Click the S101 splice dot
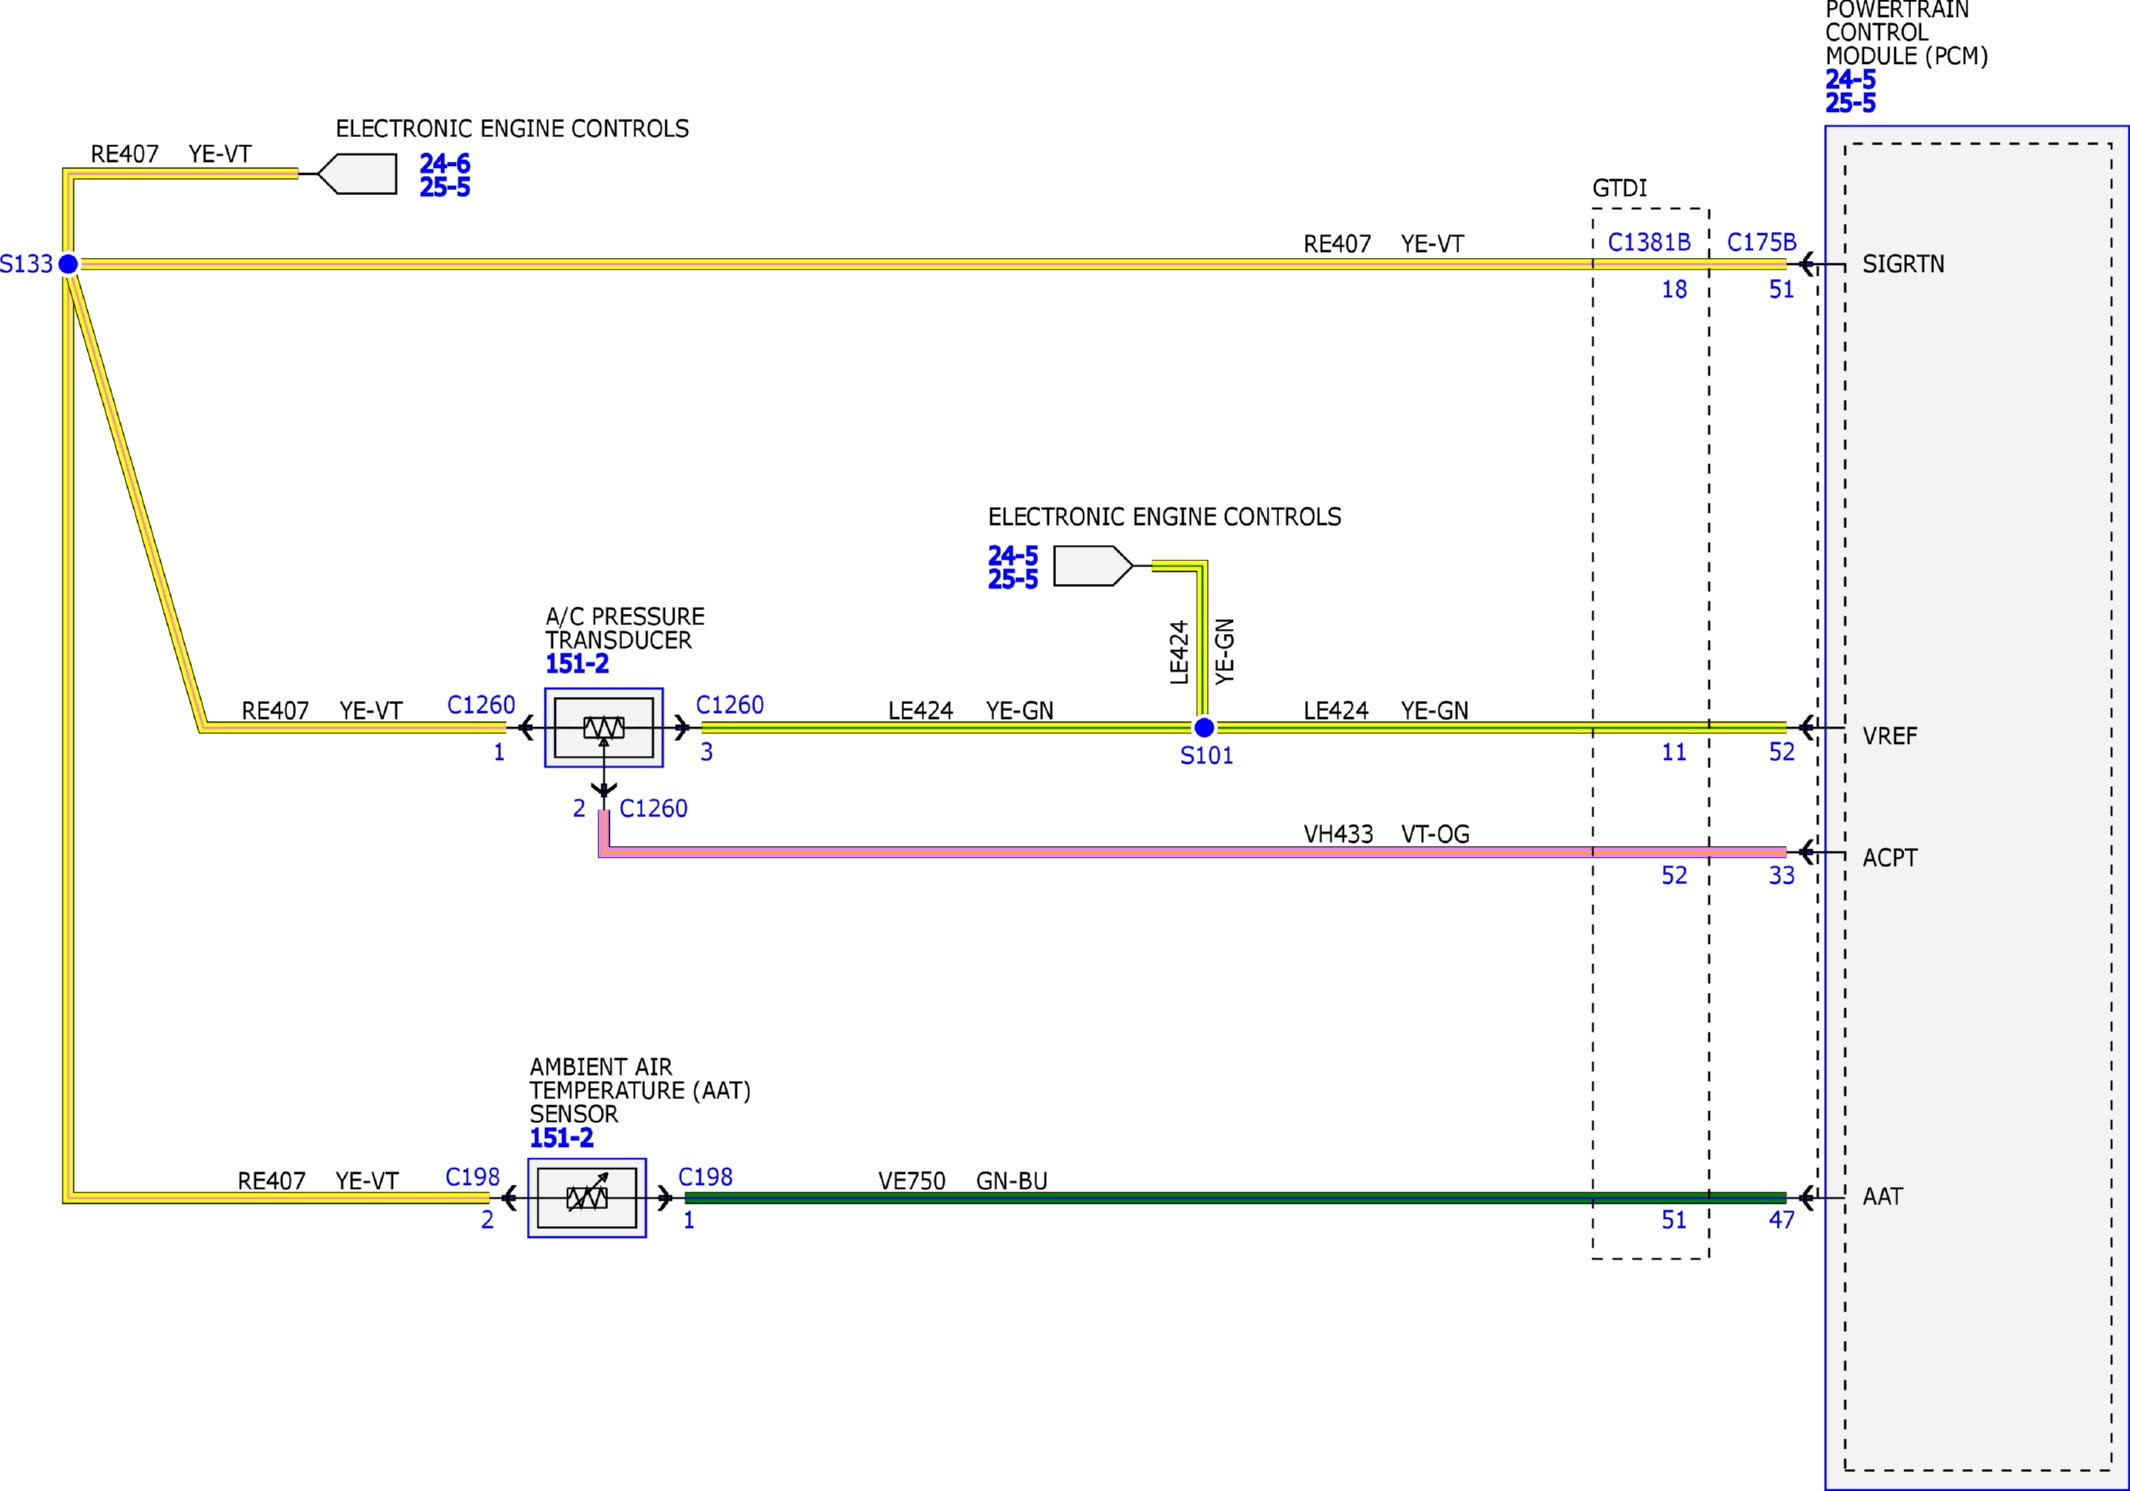Viewport: 2130px width, 1491px height. click(1204, 727)
